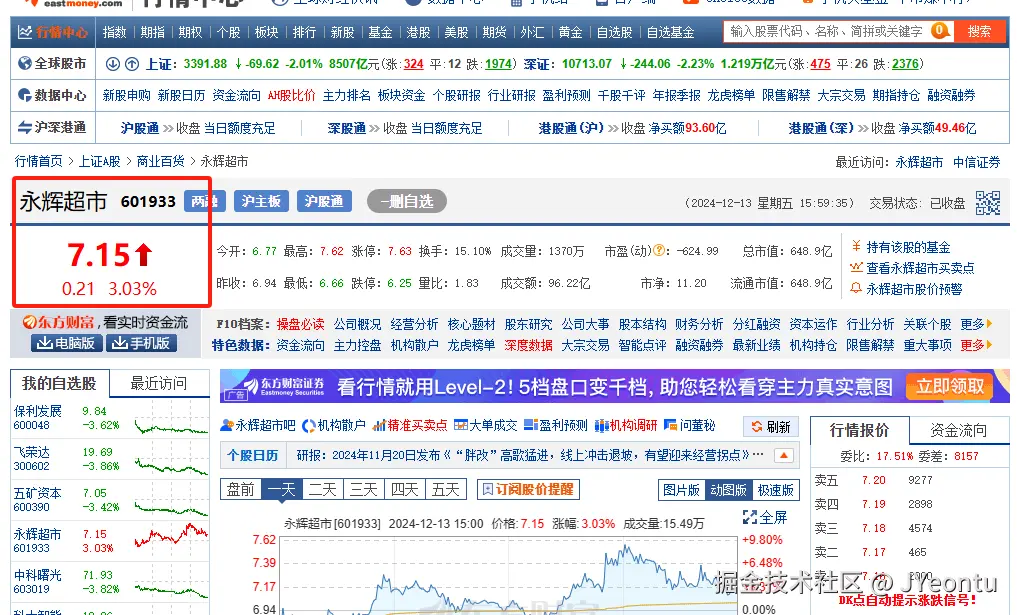1017x615 pixels.
Task: Click the up arrow icon beside 上证
Action: pos(132,64)
